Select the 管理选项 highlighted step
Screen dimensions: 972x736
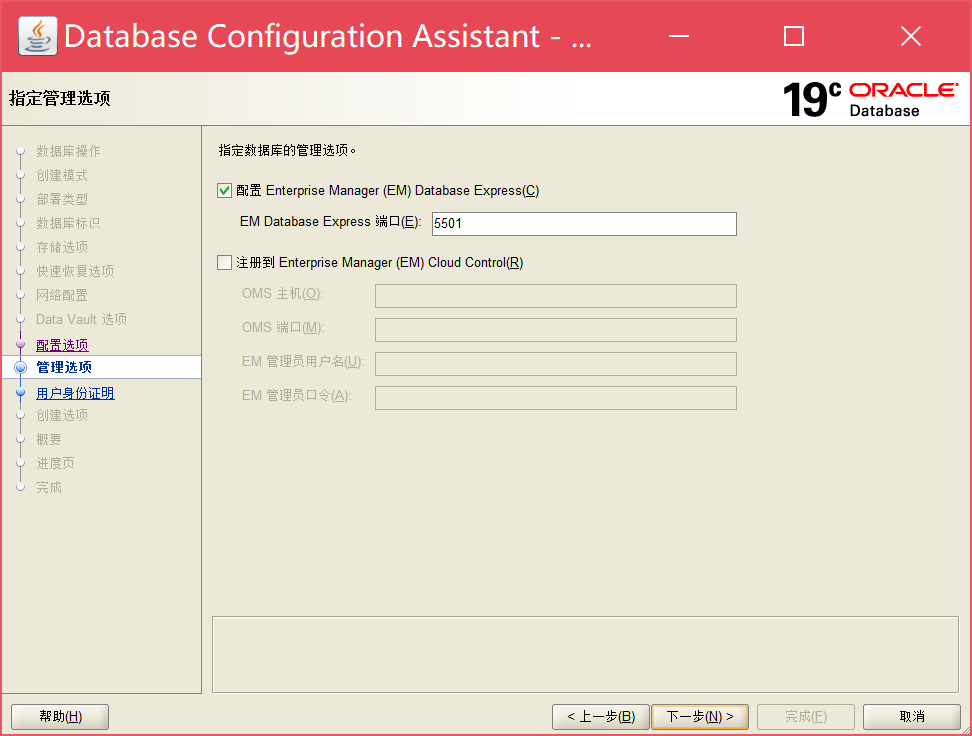point(63,367)
